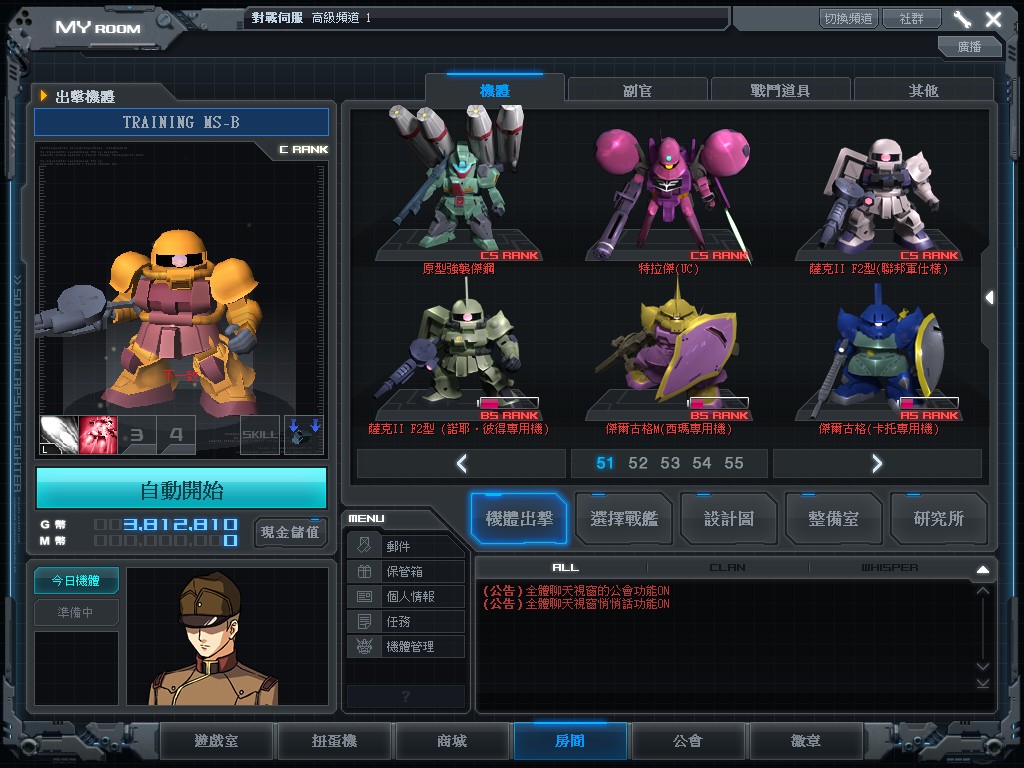Image resolution: width=1024 pixels, height=768 pixels.
Task: Click the 自動開始 auto start button
Action: tap(182, 488)
